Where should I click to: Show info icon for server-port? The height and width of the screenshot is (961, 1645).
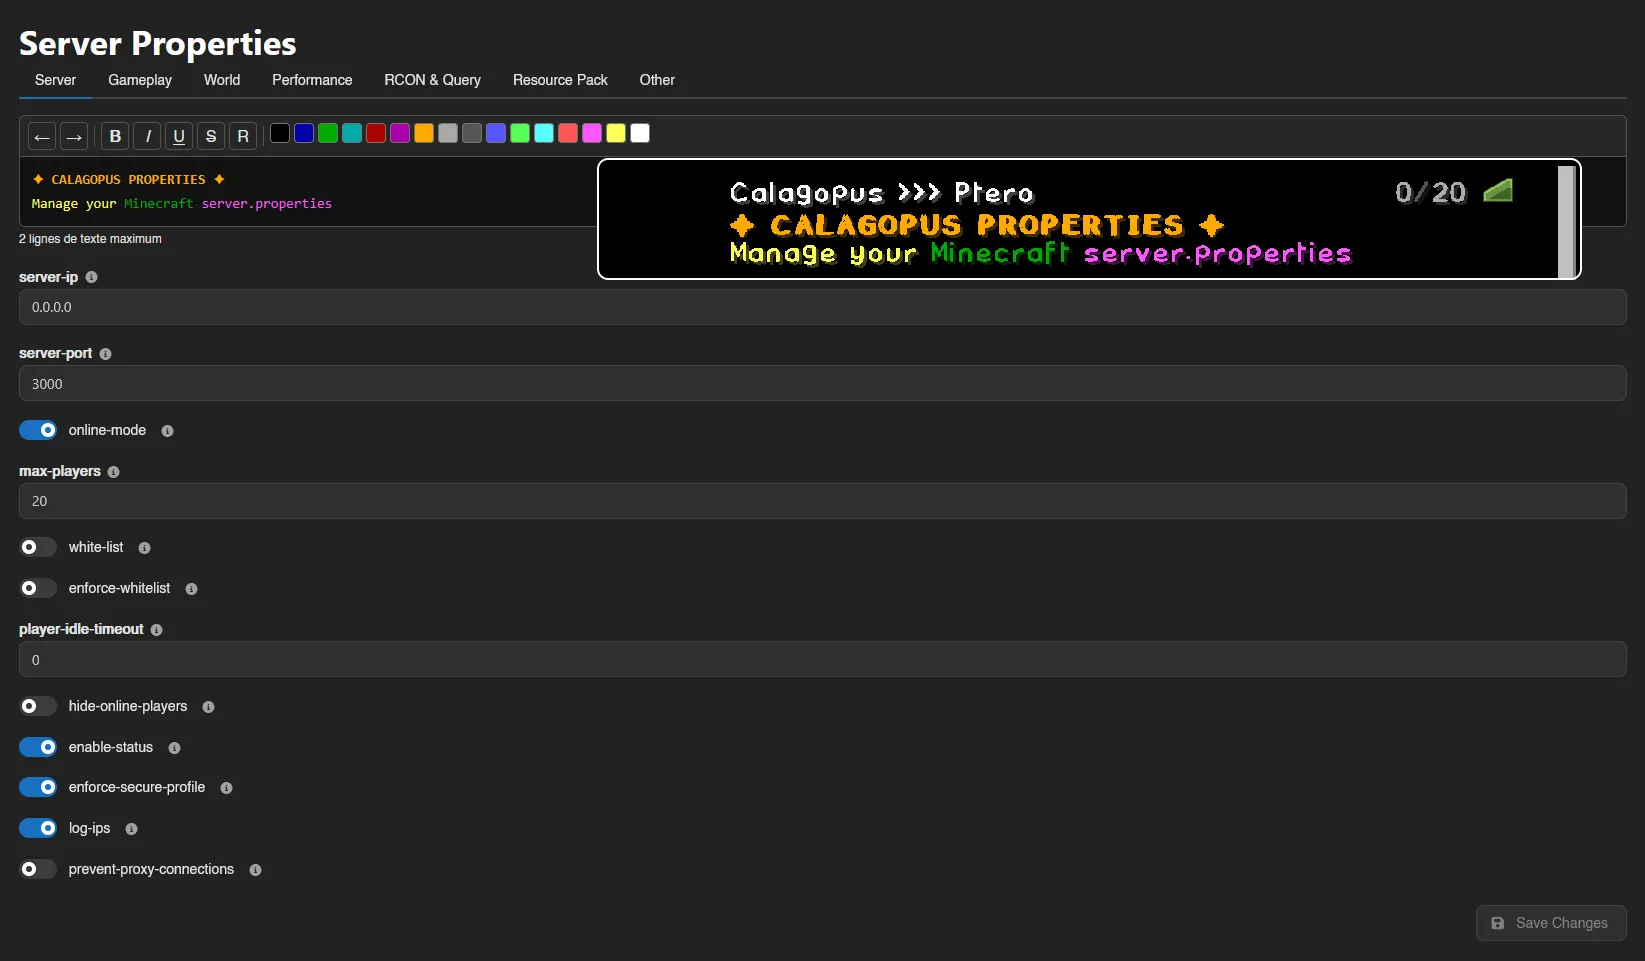105,354
